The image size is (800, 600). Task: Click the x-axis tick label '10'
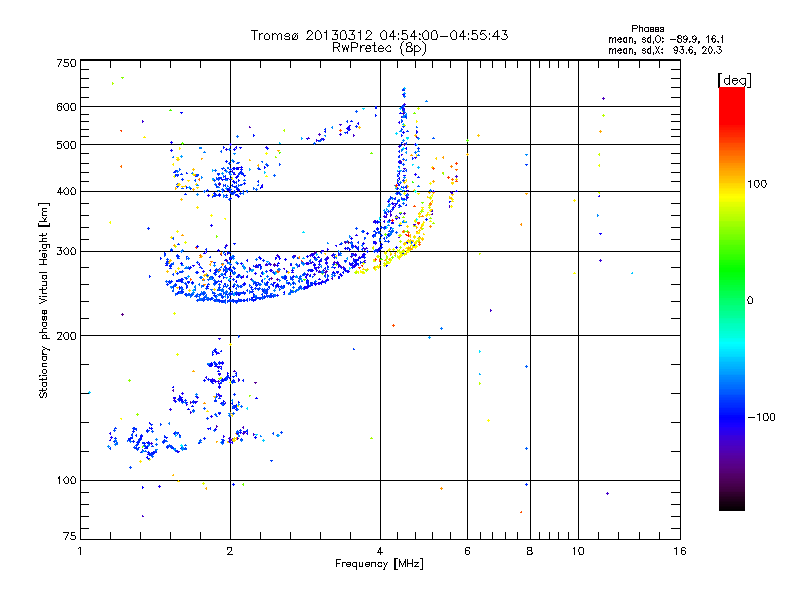click(578, 551)
